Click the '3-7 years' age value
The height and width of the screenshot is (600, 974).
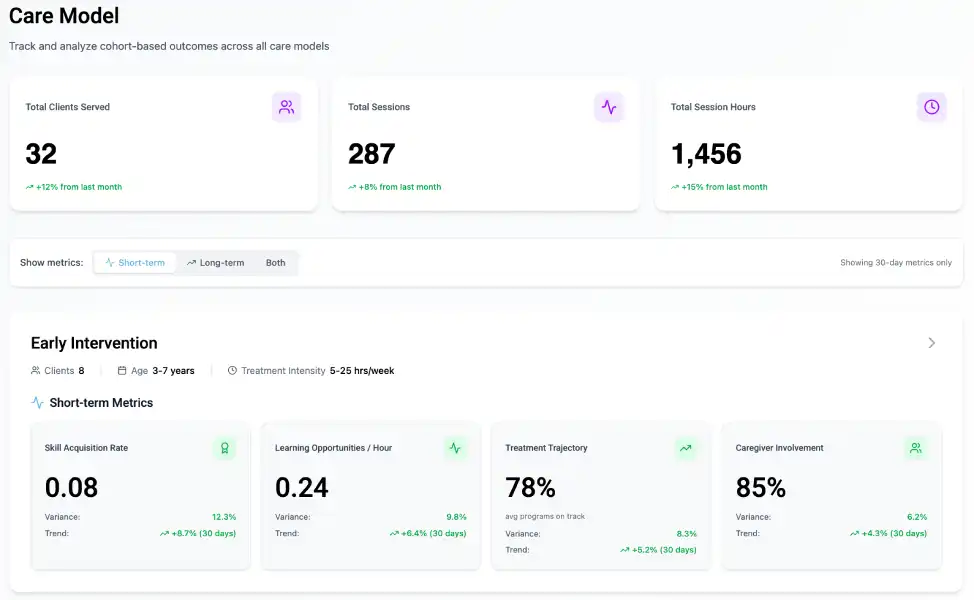[173, 371]
